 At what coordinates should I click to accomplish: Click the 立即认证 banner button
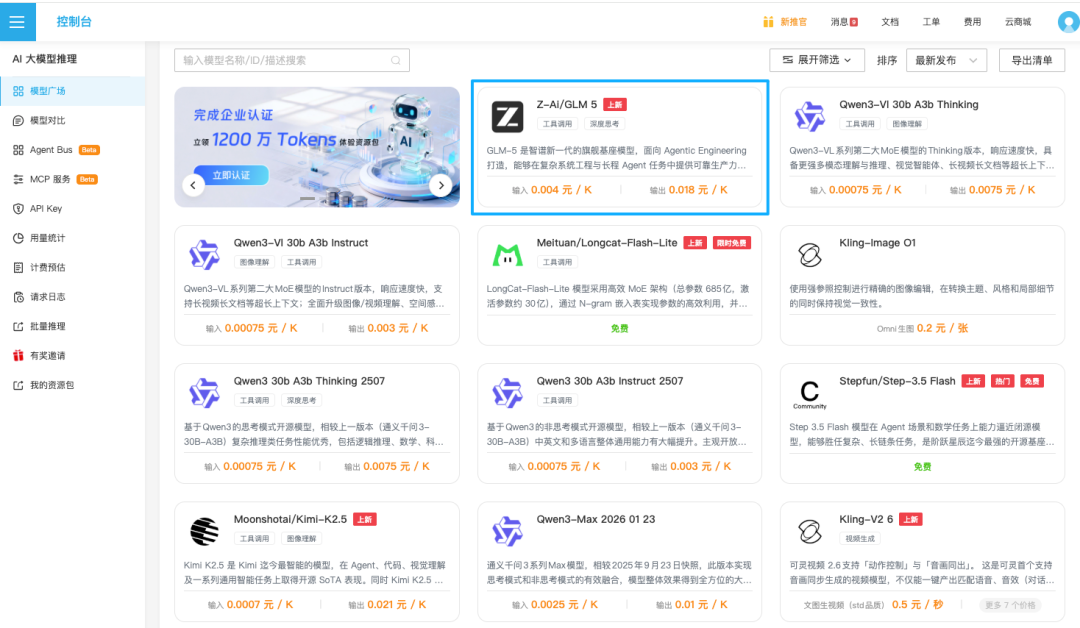click(x=231, y=175)
